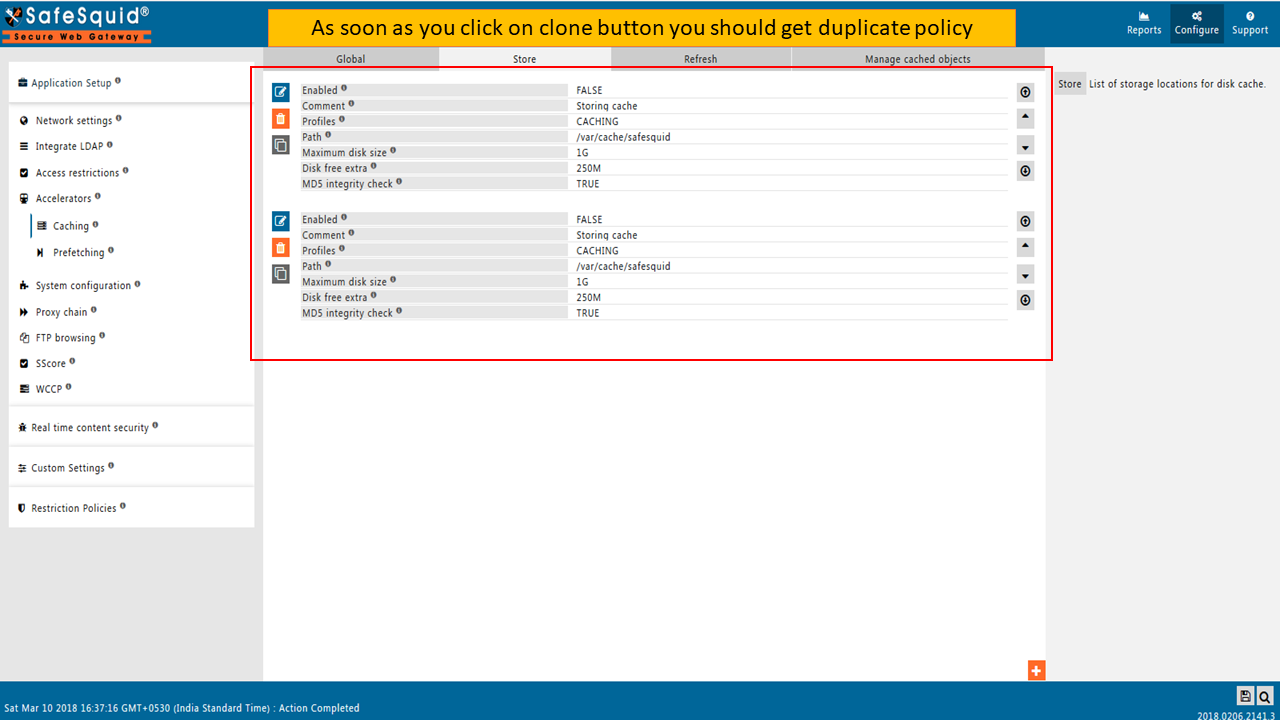Click first entry's Disk free extra 250M
This screenshot has height=720, width=1280.
(588, 169)
